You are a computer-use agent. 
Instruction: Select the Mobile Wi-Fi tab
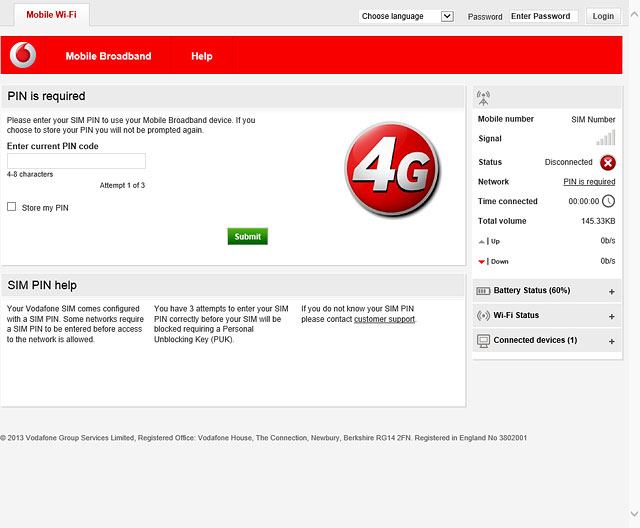tap(51, 15)
